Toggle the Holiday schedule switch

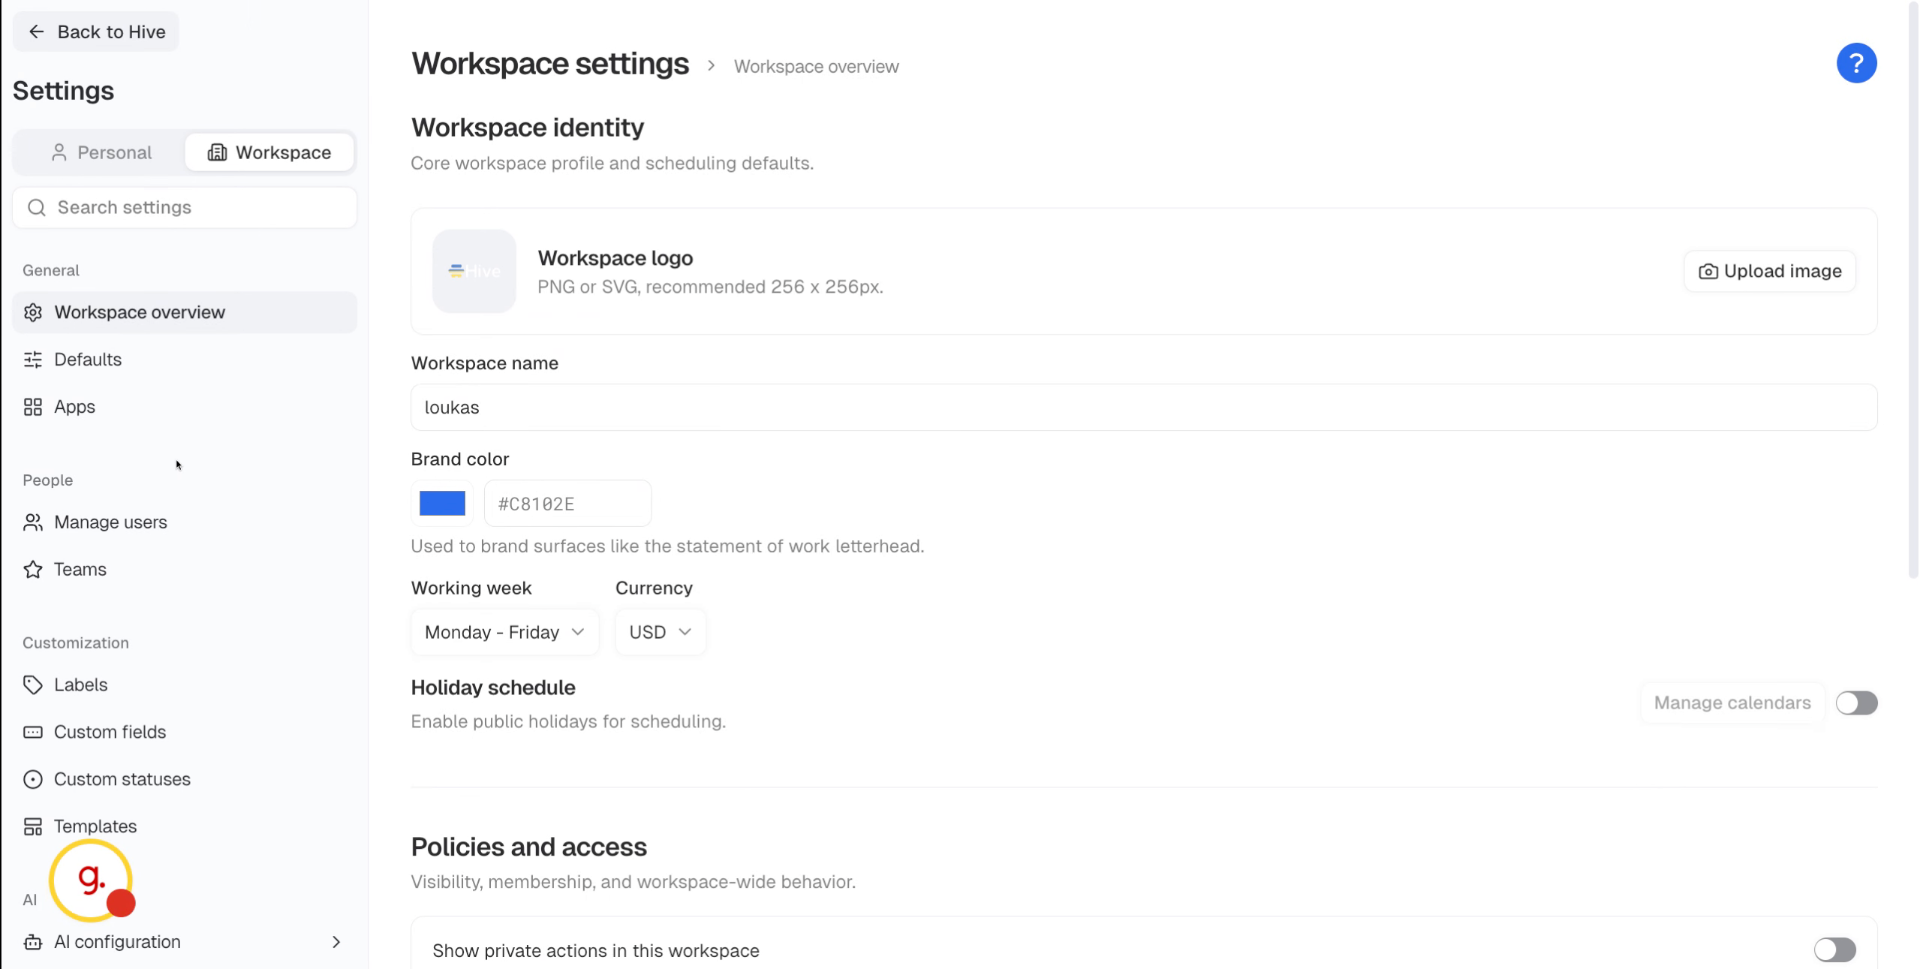click(x=1856, y=703)
